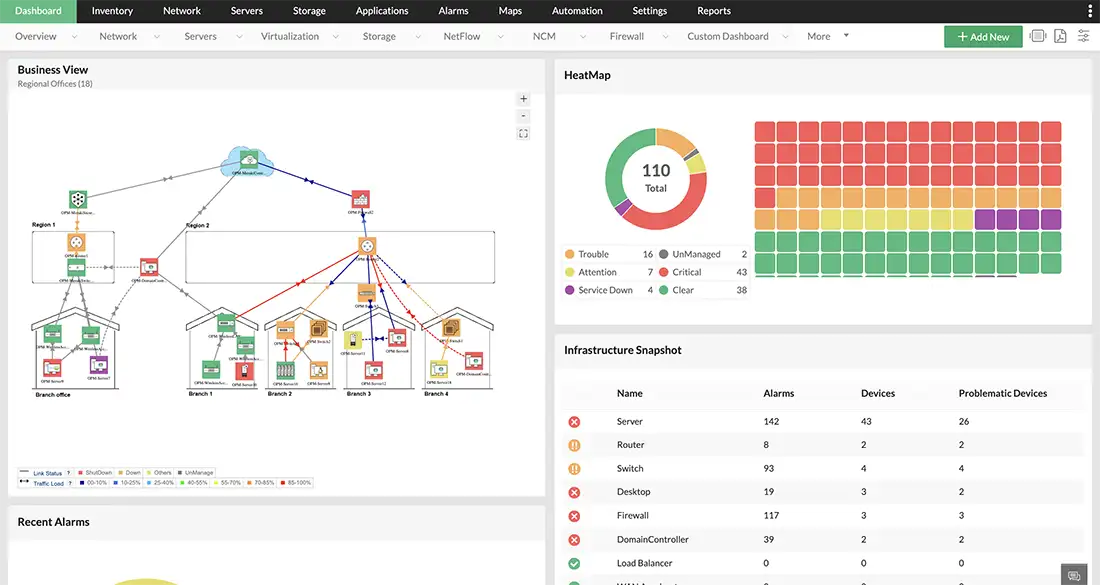Switch to the Alarms menu
The width and height of the screenshot is (1100, 585).
point(452,10)
